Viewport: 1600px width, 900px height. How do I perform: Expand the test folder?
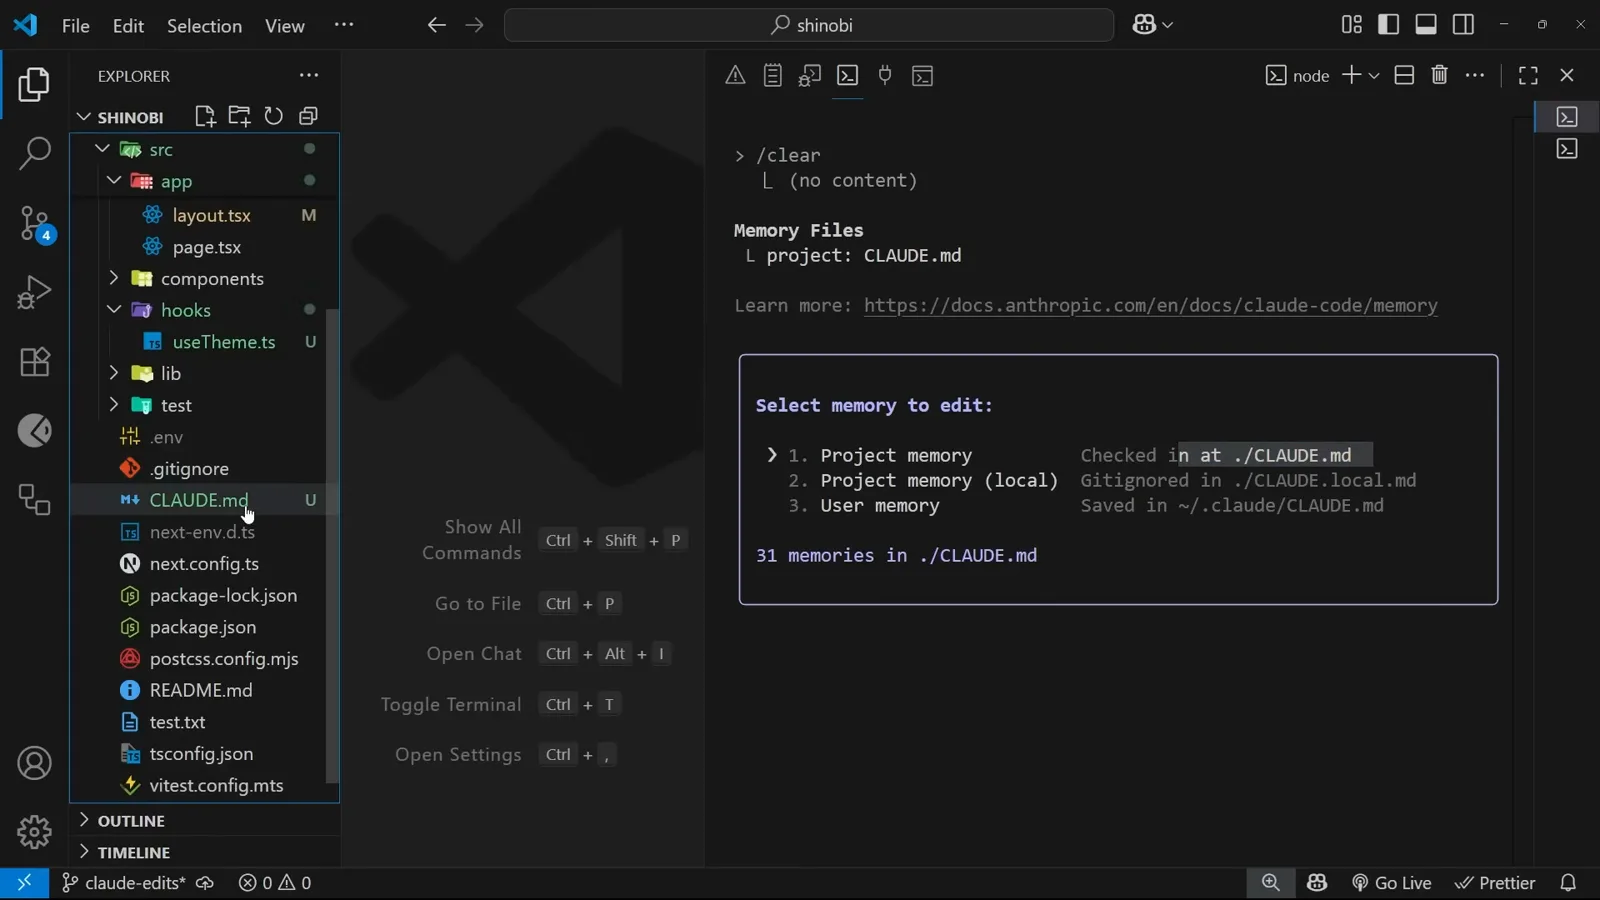pos(114,405)
